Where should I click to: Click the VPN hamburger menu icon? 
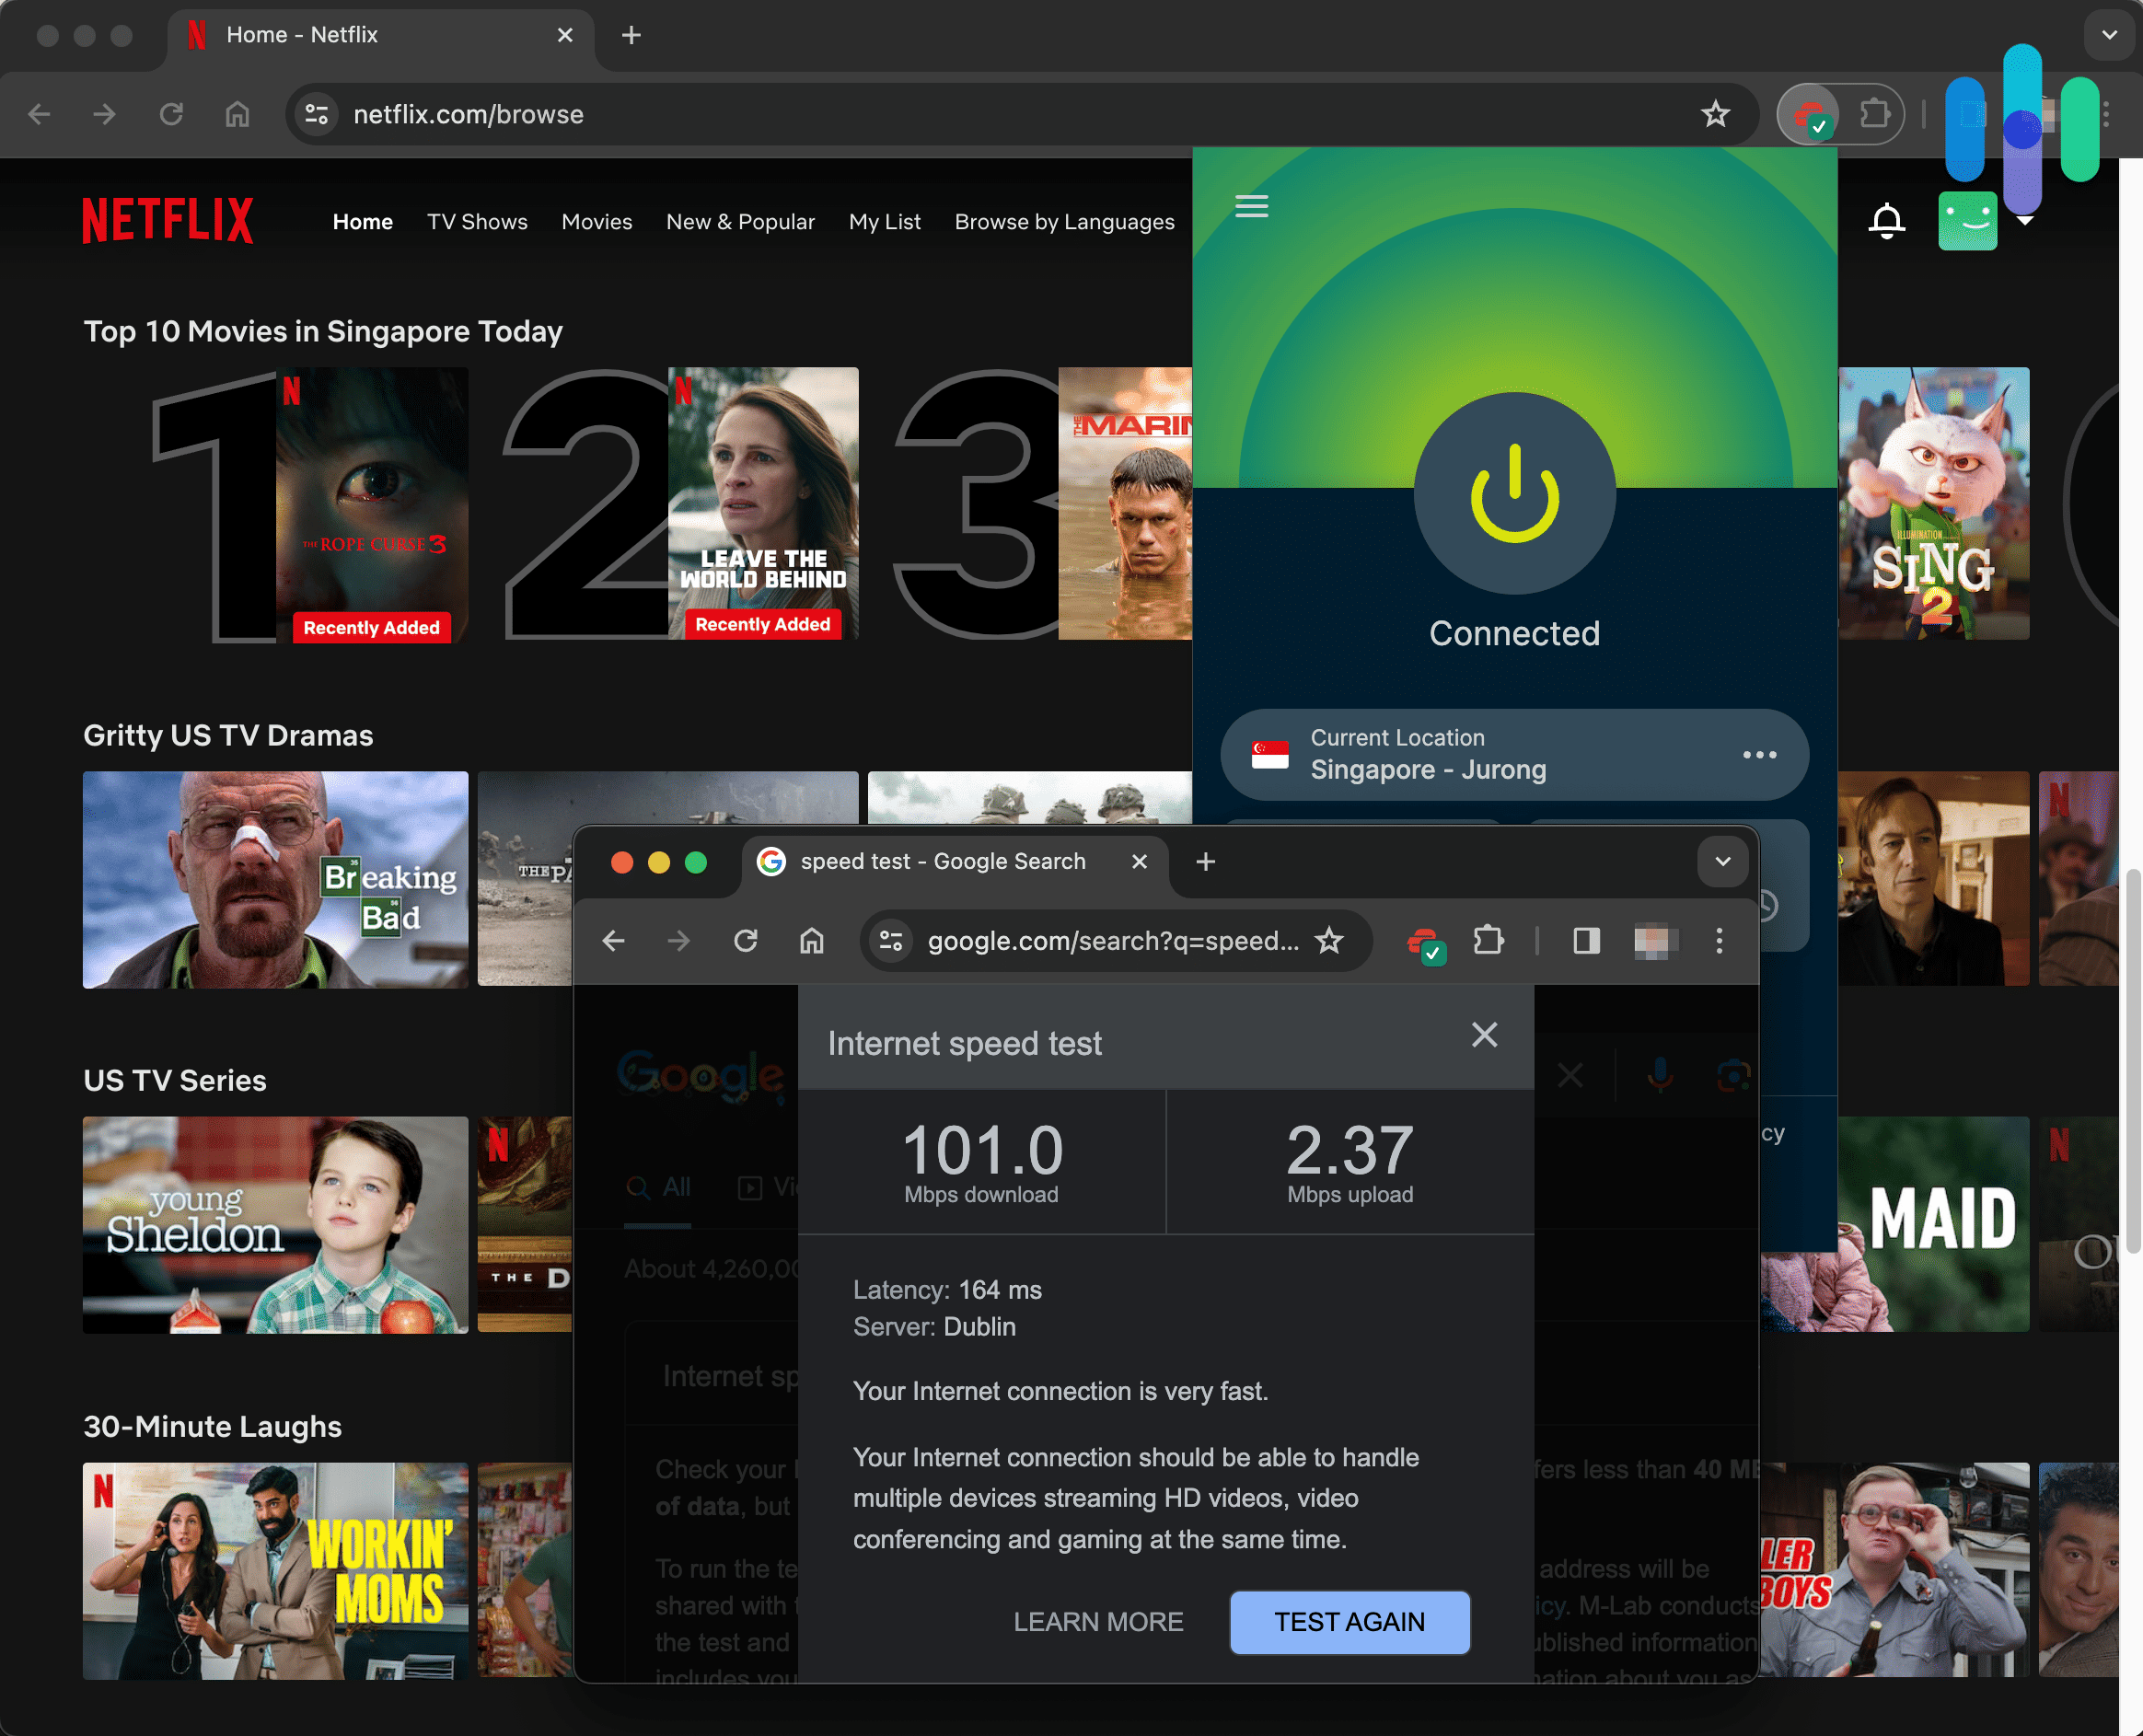tap(1252, 205)
